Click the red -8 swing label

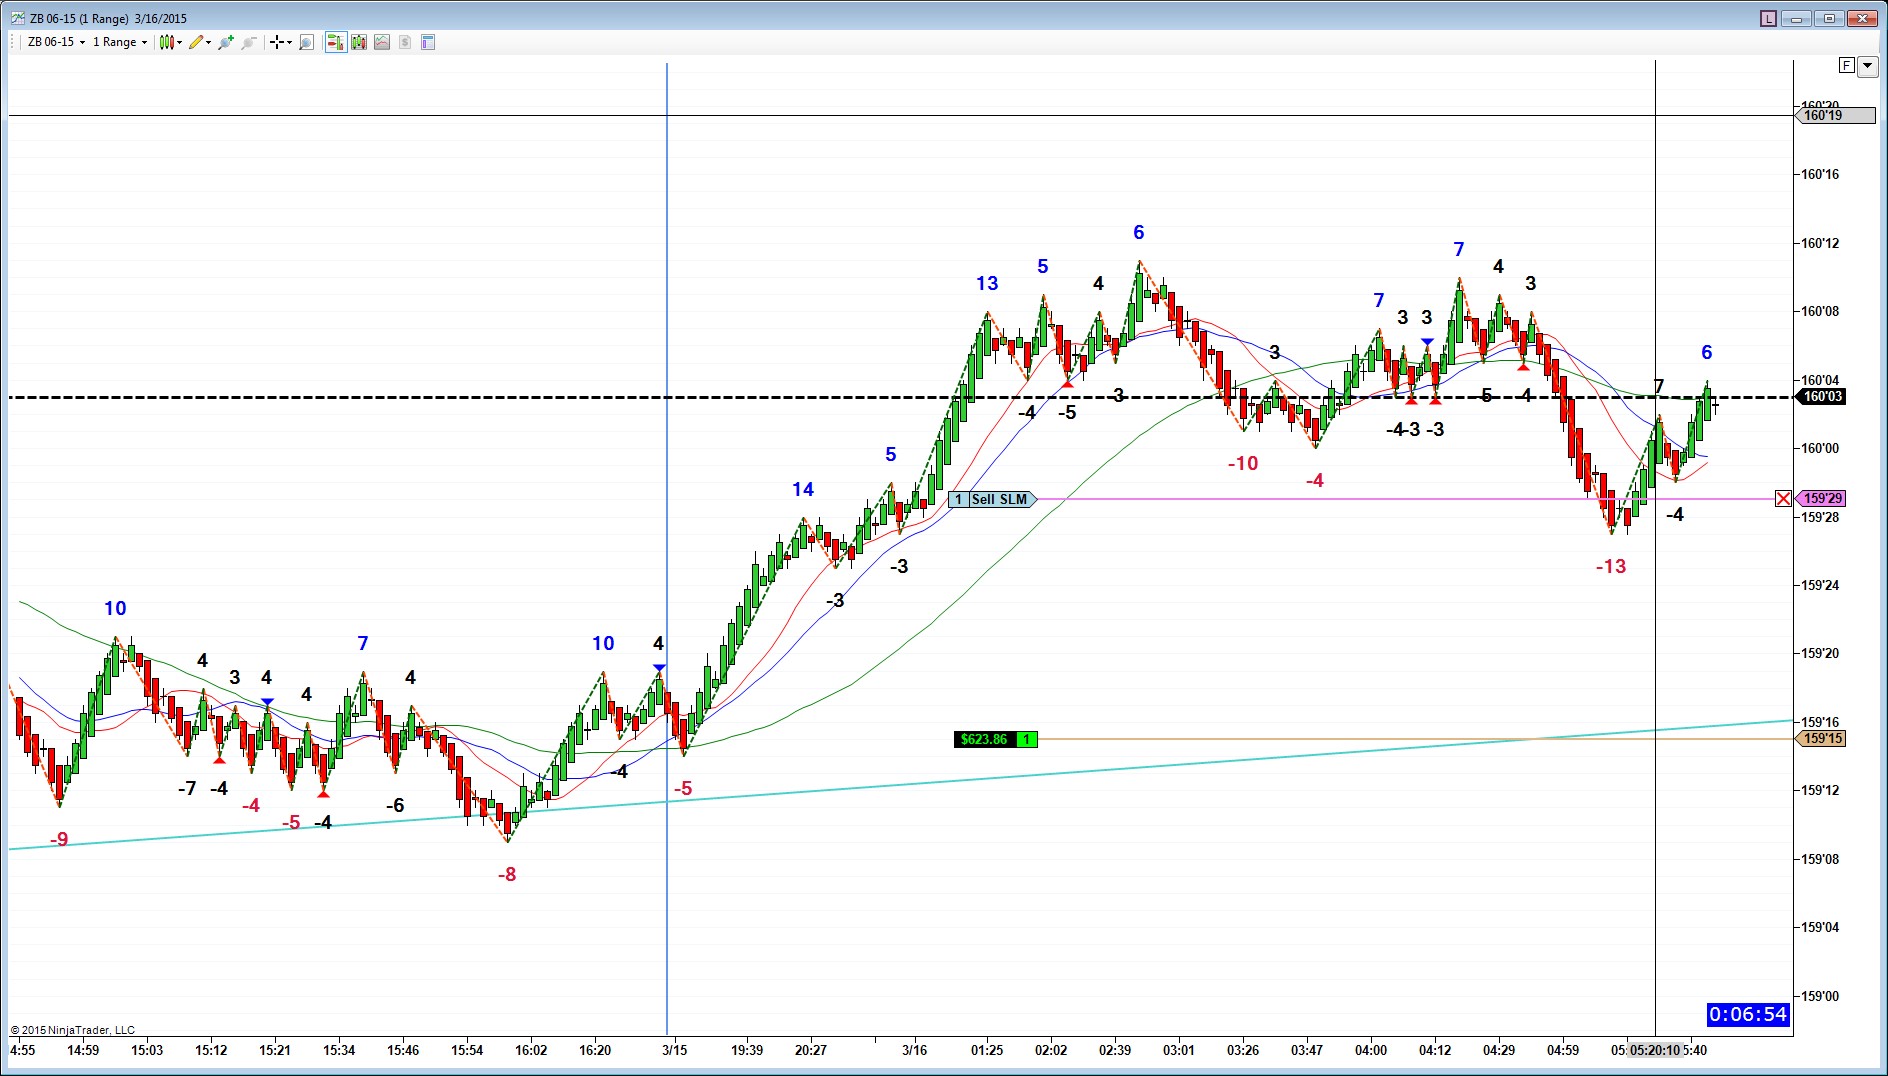(507, 874)
